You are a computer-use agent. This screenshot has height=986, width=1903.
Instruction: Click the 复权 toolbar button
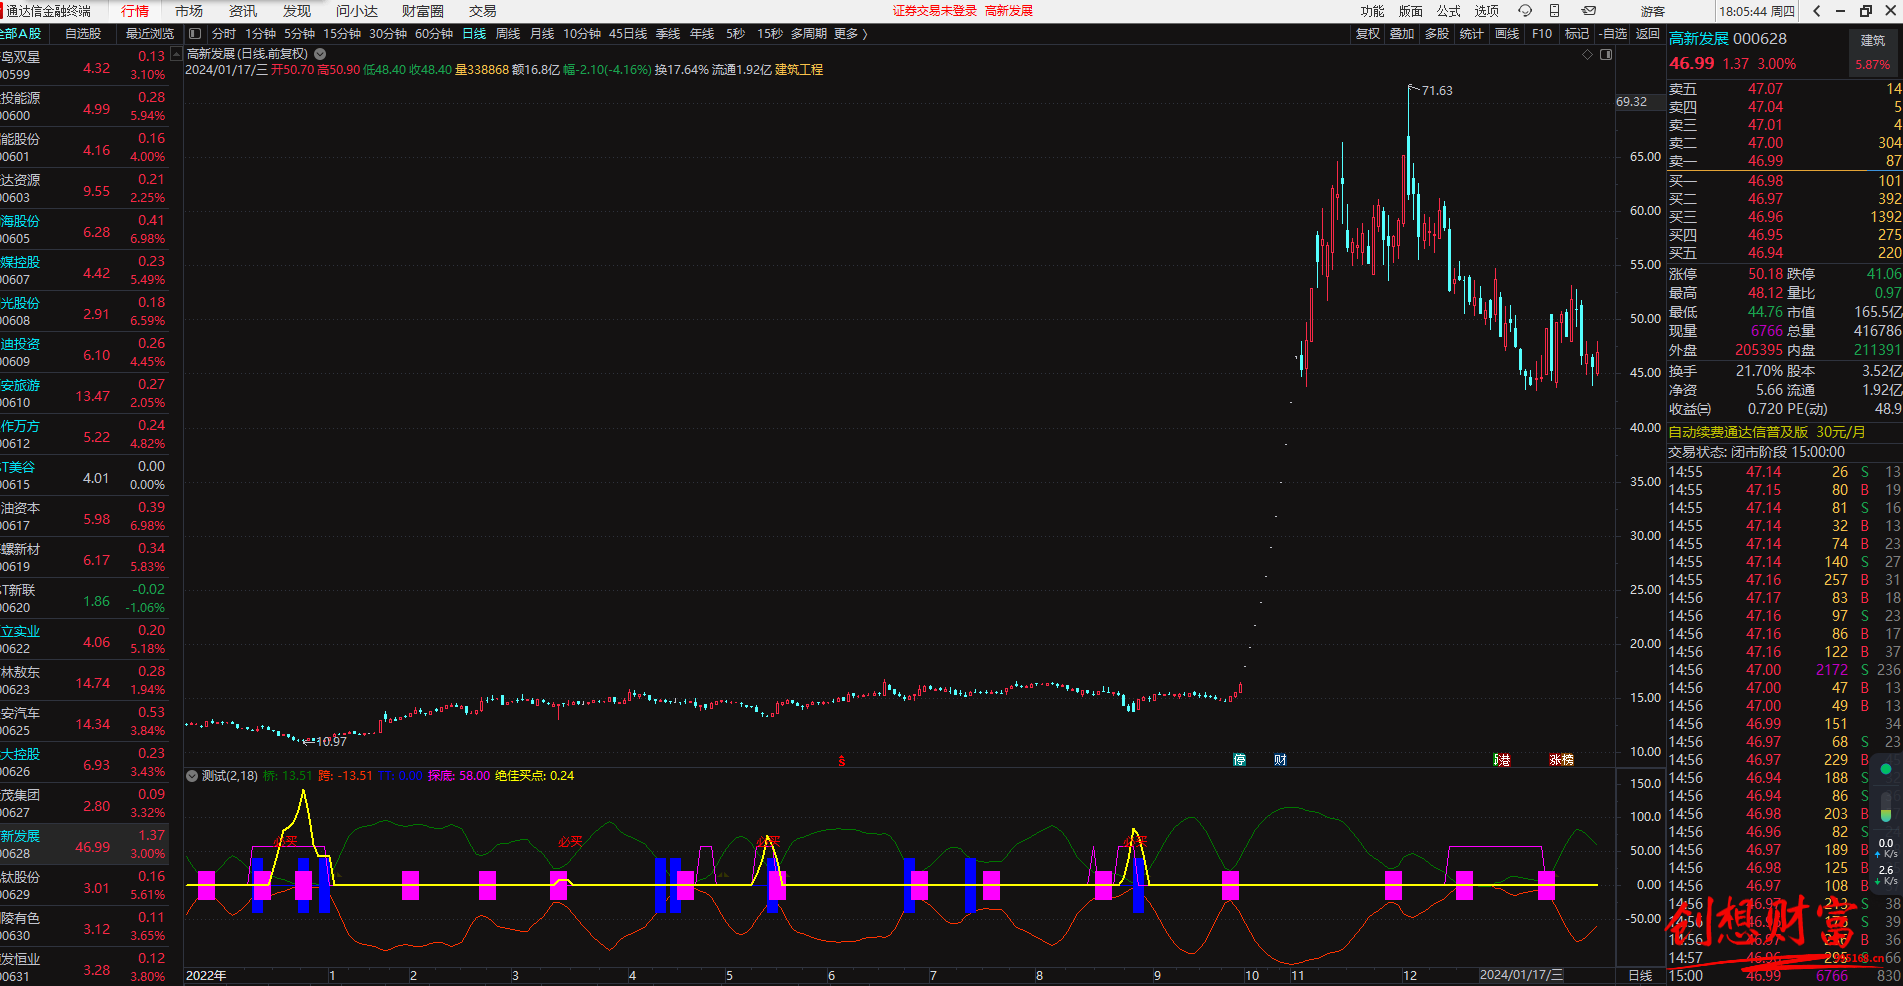click(x=1367, y=34)
